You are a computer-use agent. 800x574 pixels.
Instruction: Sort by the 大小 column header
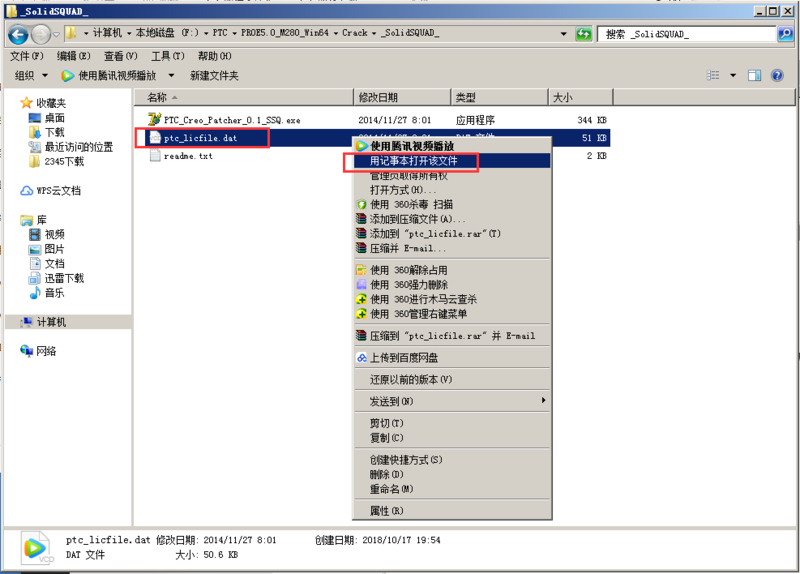(581, 97)
